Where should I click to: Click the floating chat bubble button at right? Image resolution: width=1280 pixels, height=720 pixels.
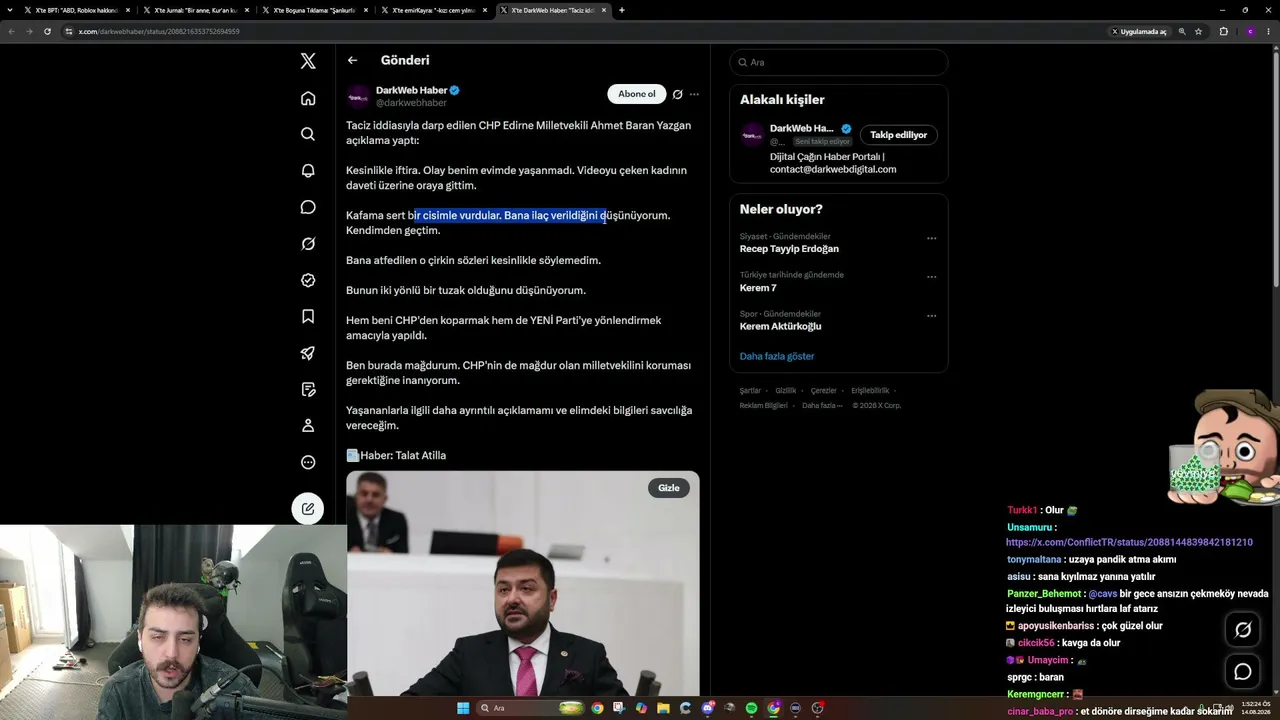(1243, 672)
